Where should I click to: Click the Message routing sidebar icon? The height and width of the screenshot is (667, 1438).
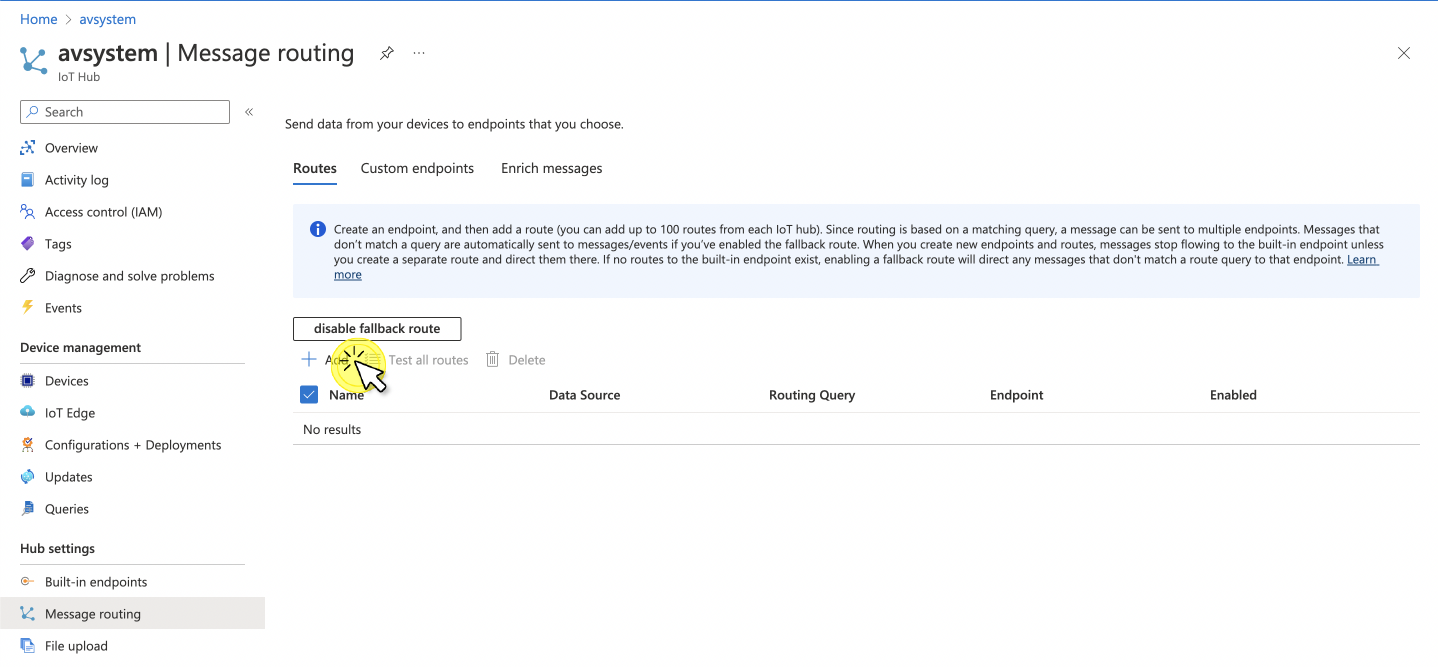click(28, 614)
